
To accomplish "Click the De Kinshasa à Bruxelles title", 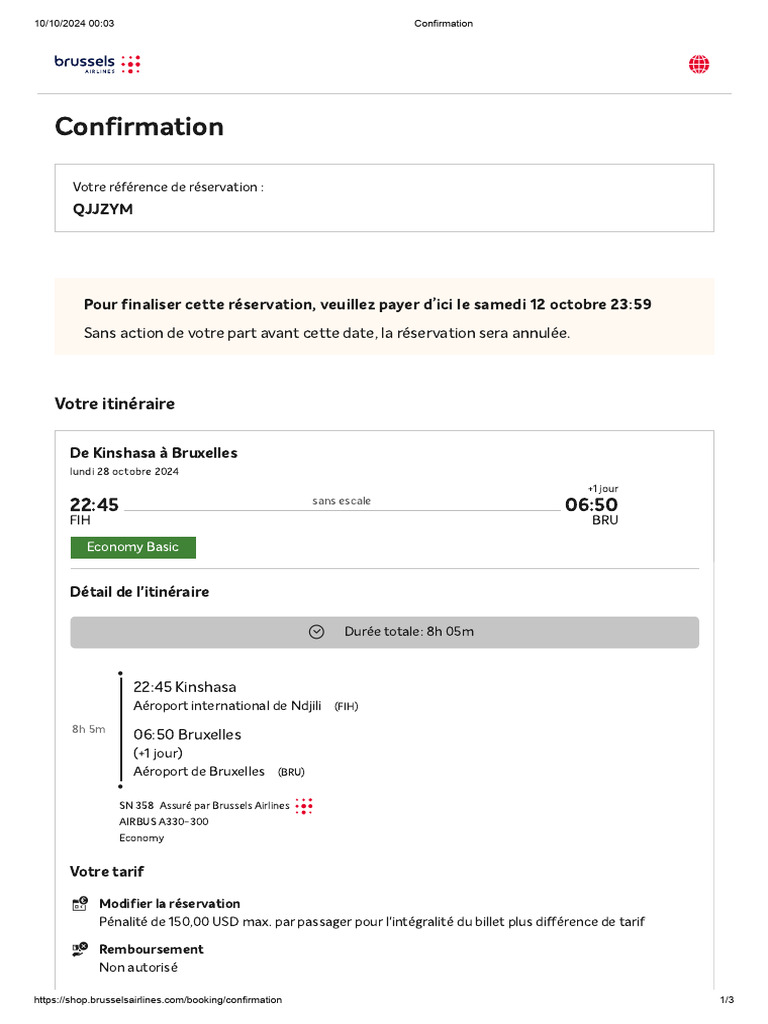I will point(153,453).
